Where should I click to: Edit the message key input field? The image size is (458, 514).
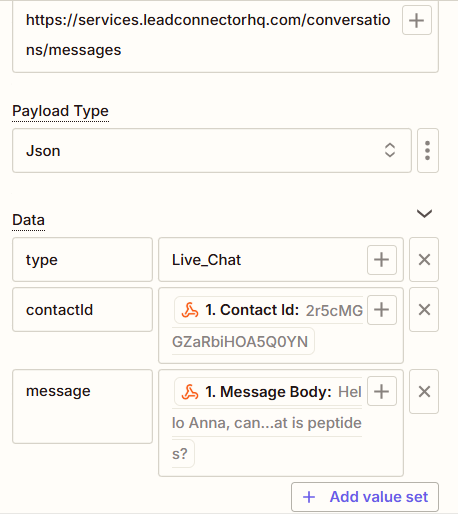pyautogui.click(x=82, y=406)
